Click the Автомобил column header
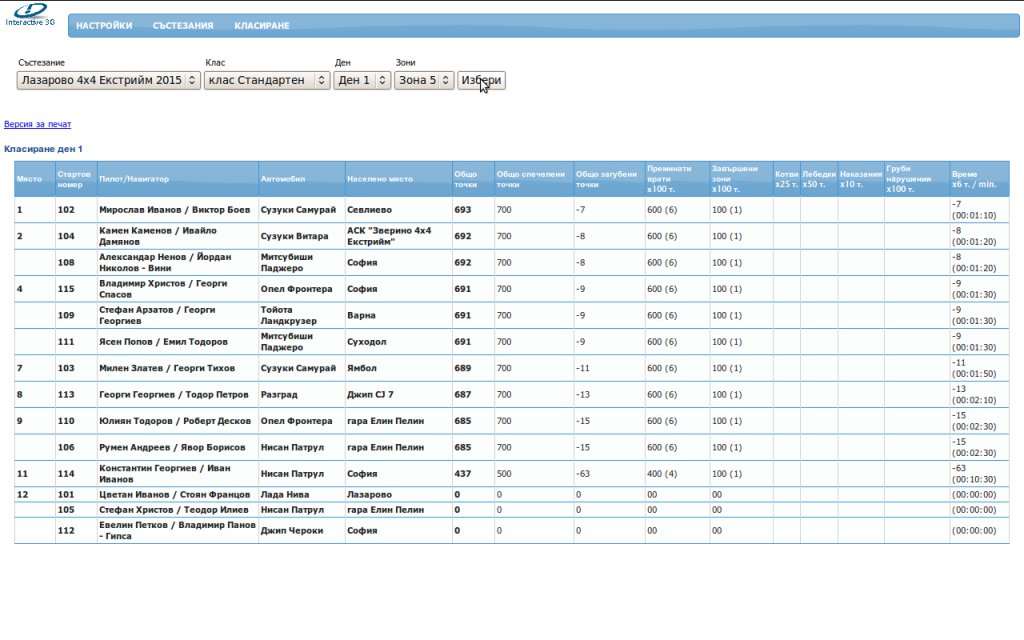 pyautogui.click(x=280, y=179)
